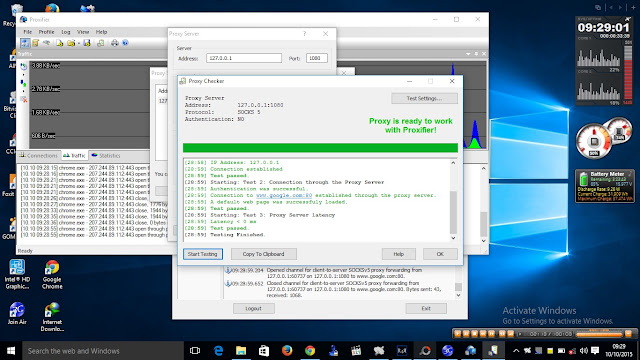Click Copy To Clipboard in Proxy Checker

[263, 254]
